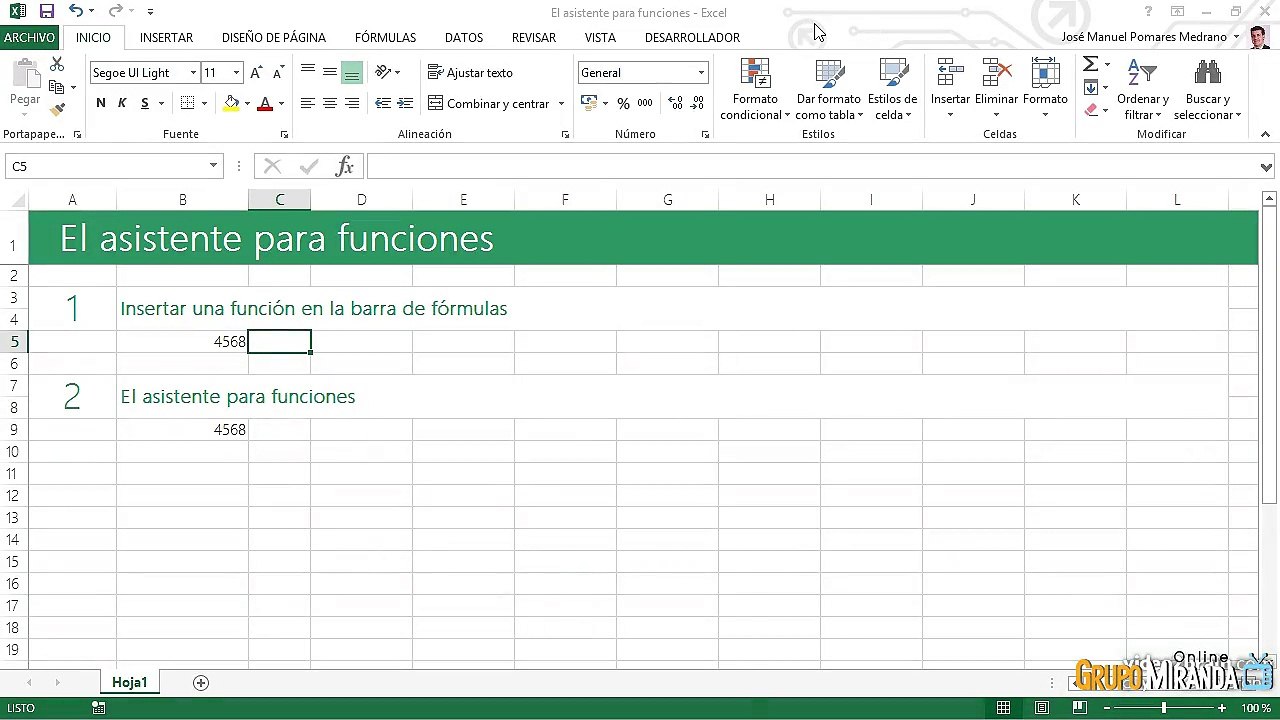Click the Eliminar cells button

(996, 89)
